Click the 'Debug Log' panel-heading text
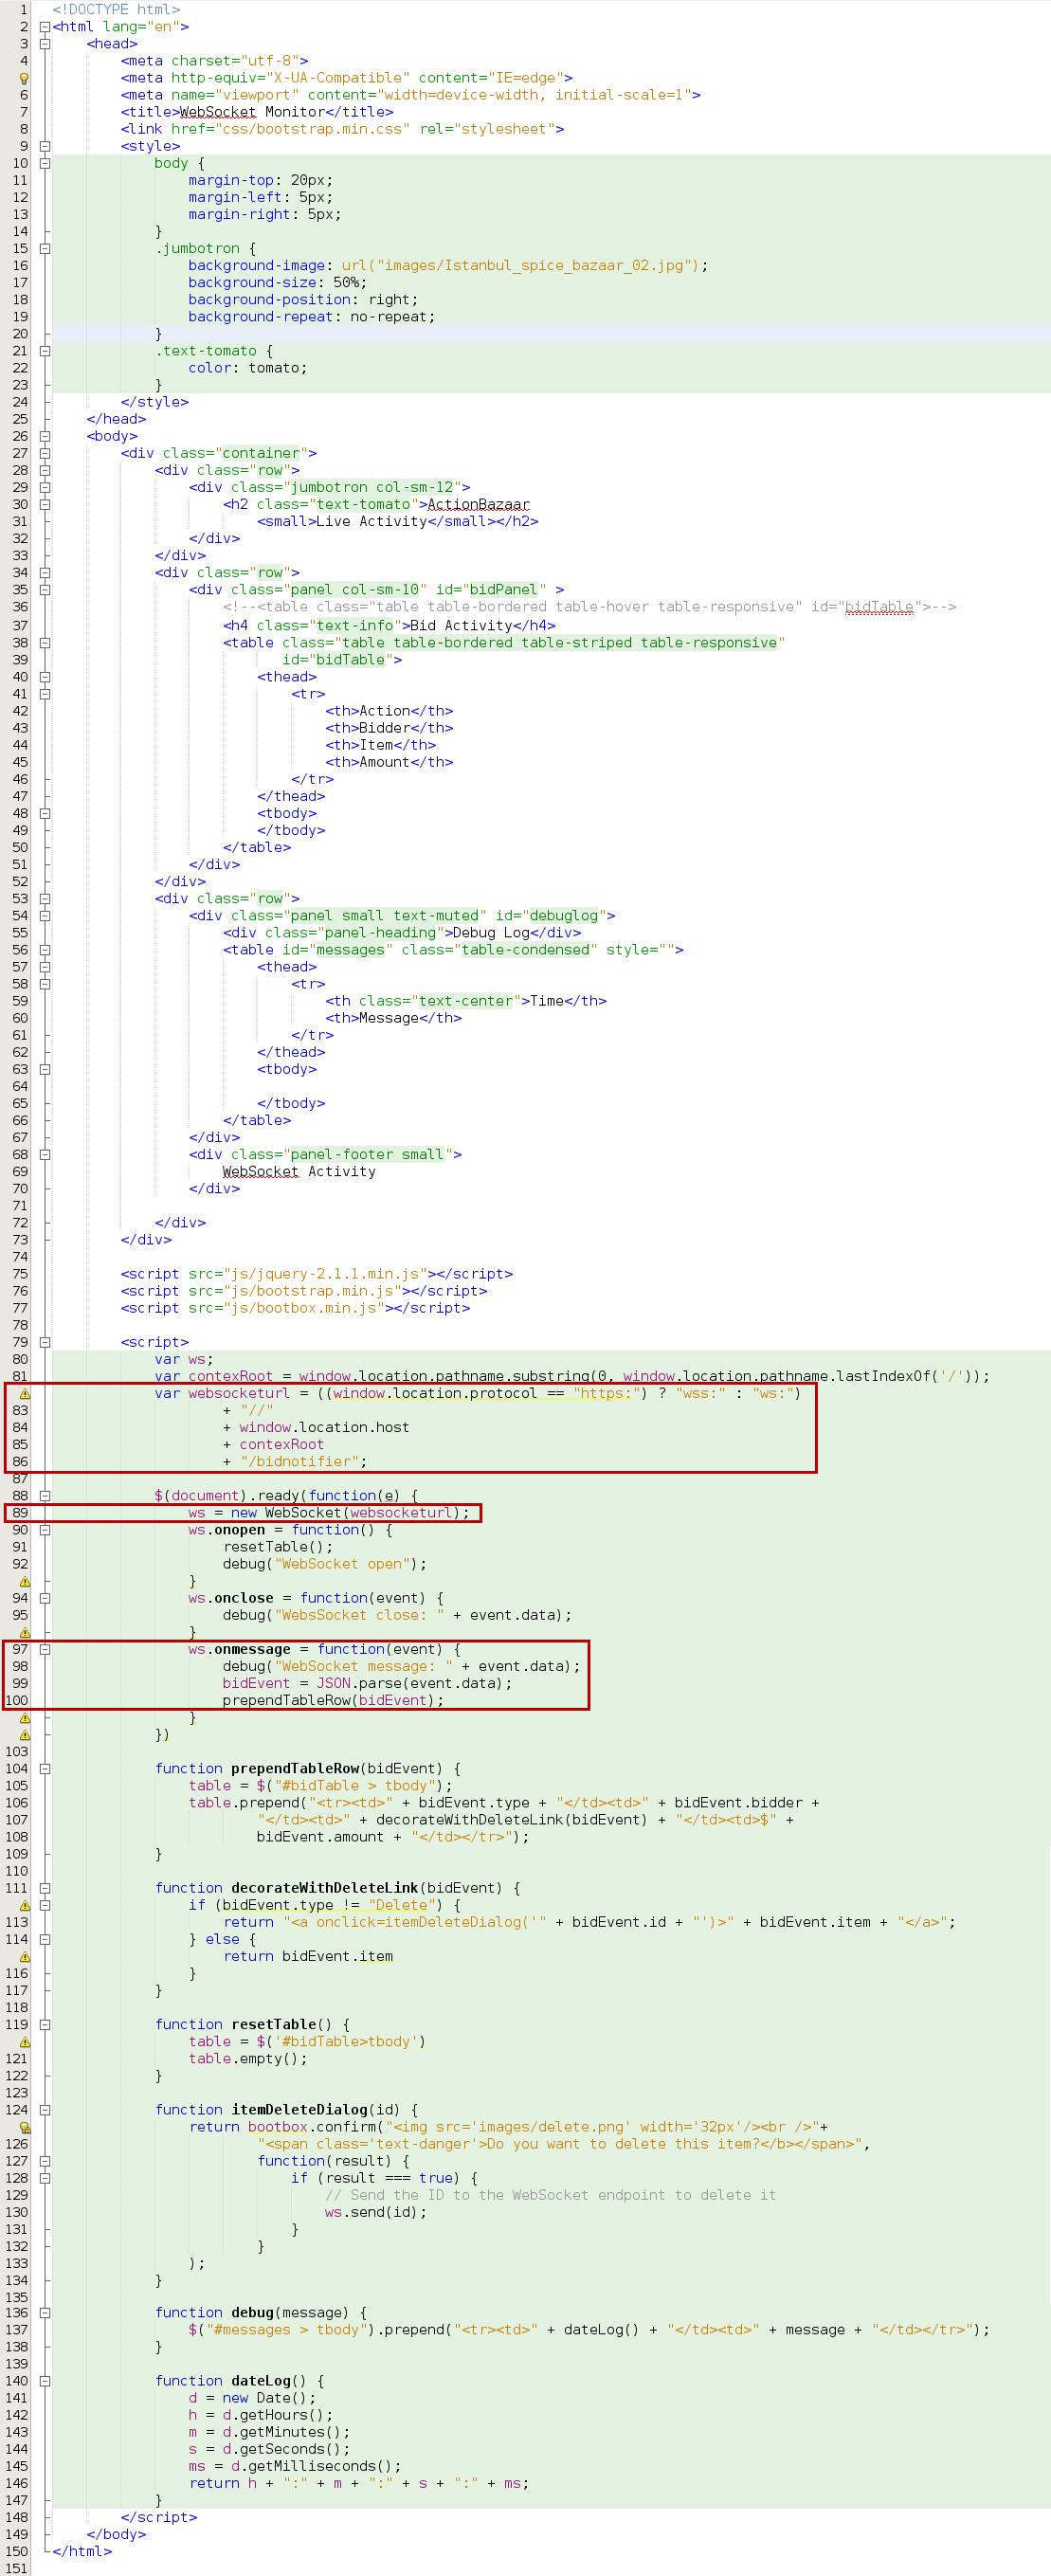The height and width of the screenshot is (2576, 1051). coord(492,933)
